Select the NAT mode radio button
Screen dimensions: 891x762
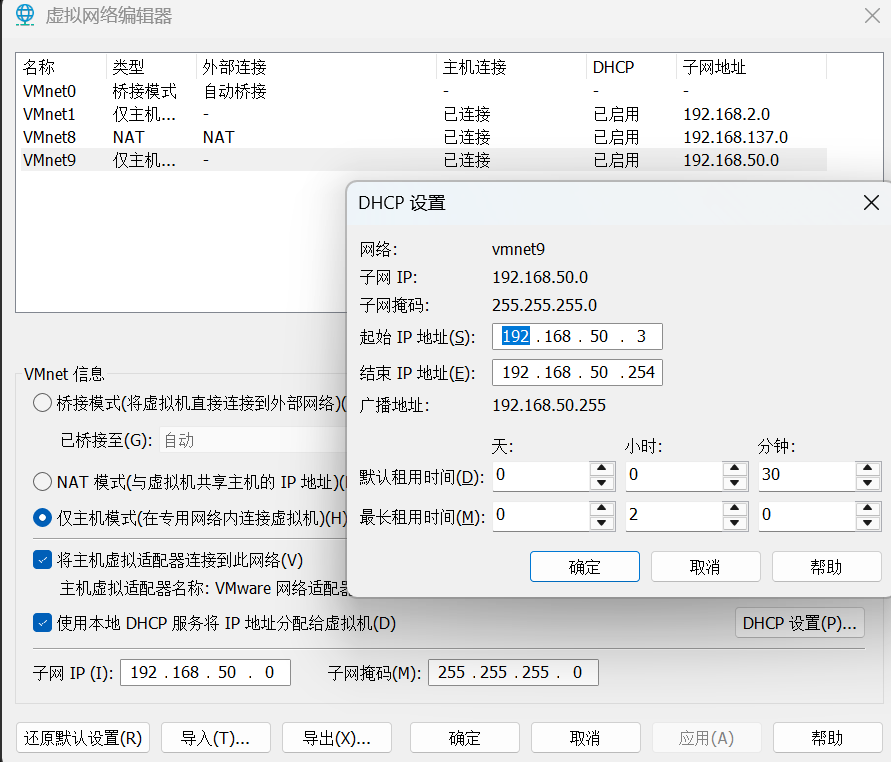pos(43,481)
